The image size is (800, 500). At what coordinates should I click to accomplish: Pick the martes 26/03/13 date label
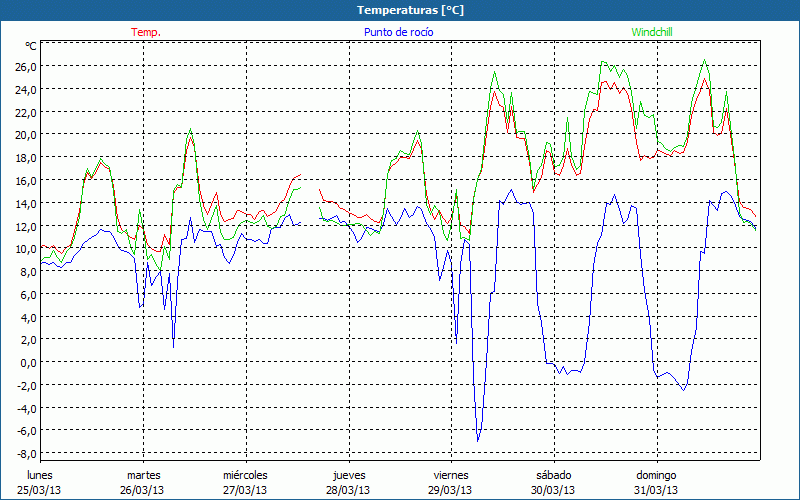click(x=143, y=482)
